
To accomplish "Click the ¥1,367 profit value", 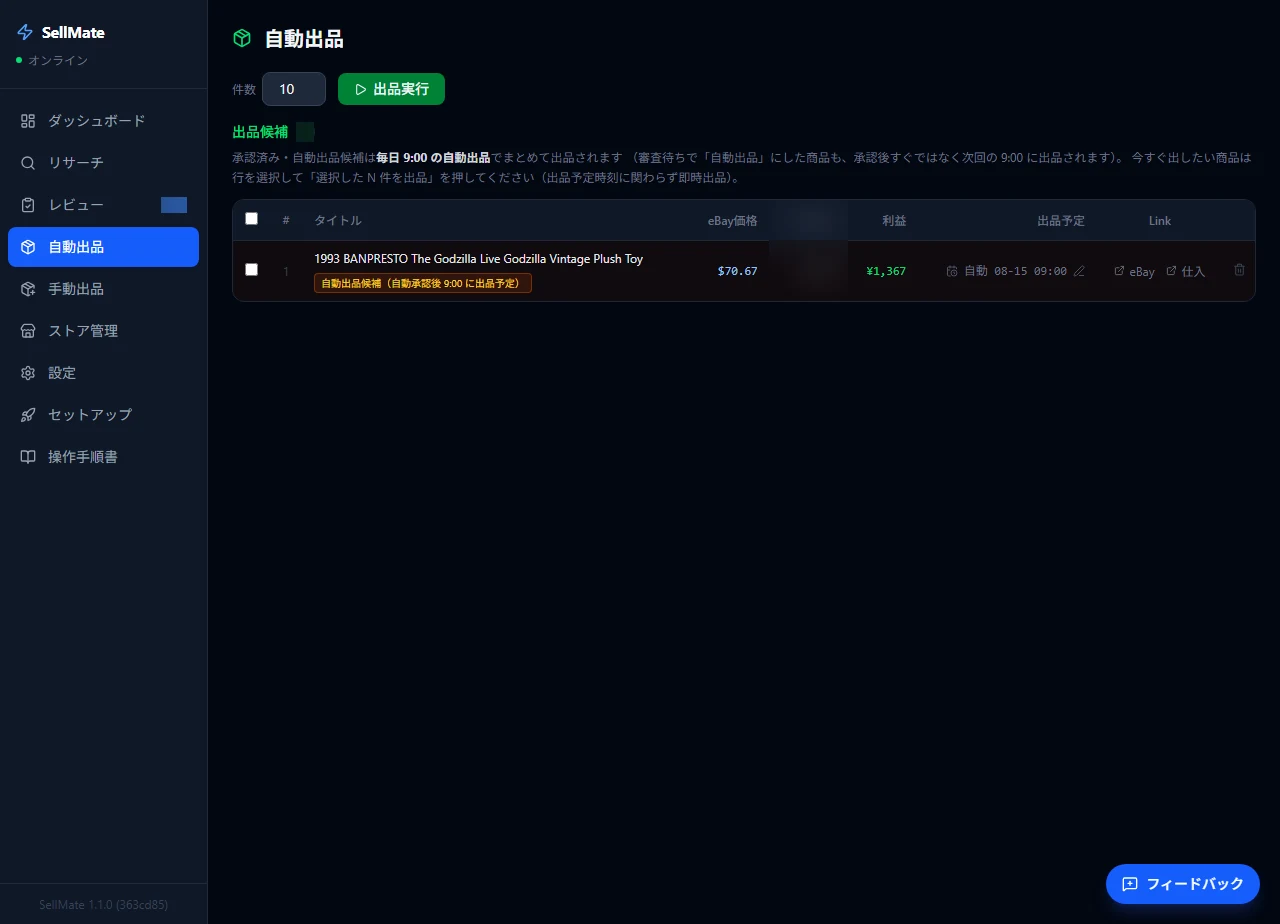I will (886, 271).
